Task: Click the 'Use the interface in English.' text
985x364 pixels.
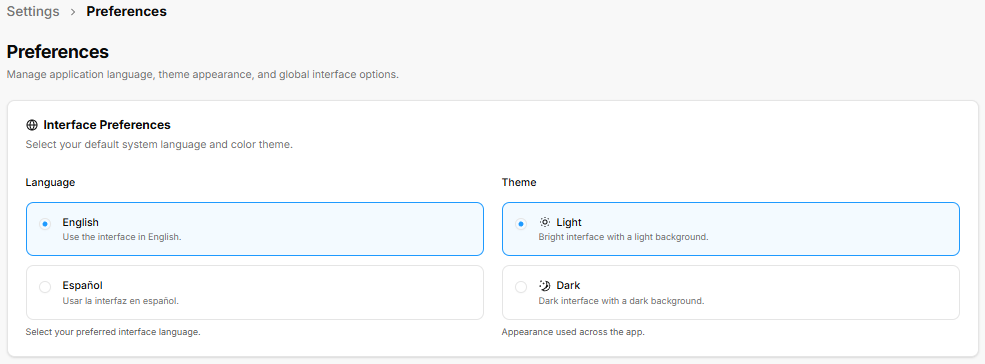Action: [x=122, y=238]
